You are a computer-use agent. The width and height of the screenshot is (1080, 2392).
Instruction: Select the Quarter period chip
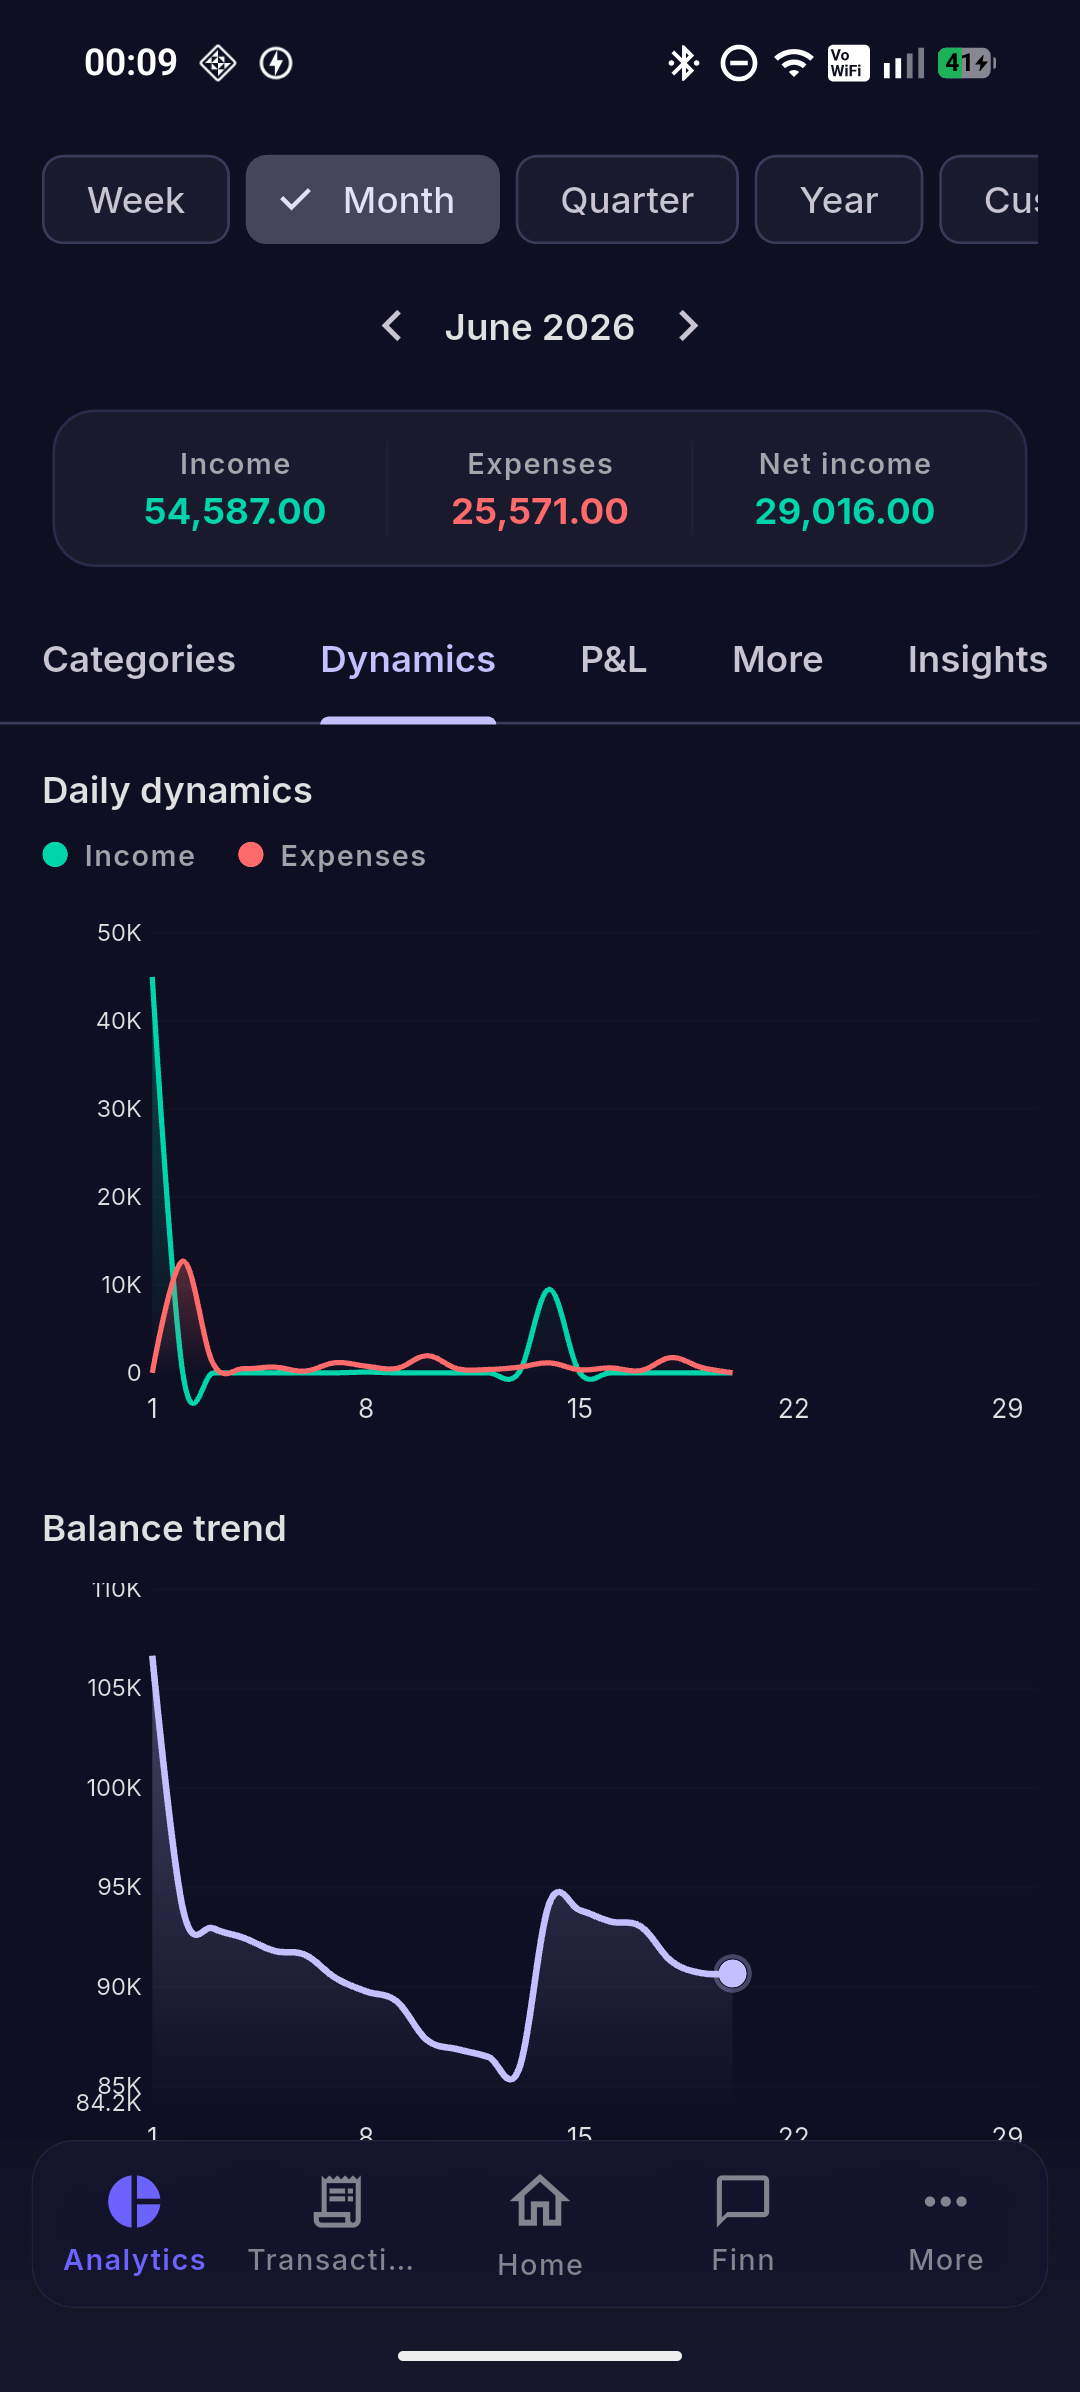[627, 200]
